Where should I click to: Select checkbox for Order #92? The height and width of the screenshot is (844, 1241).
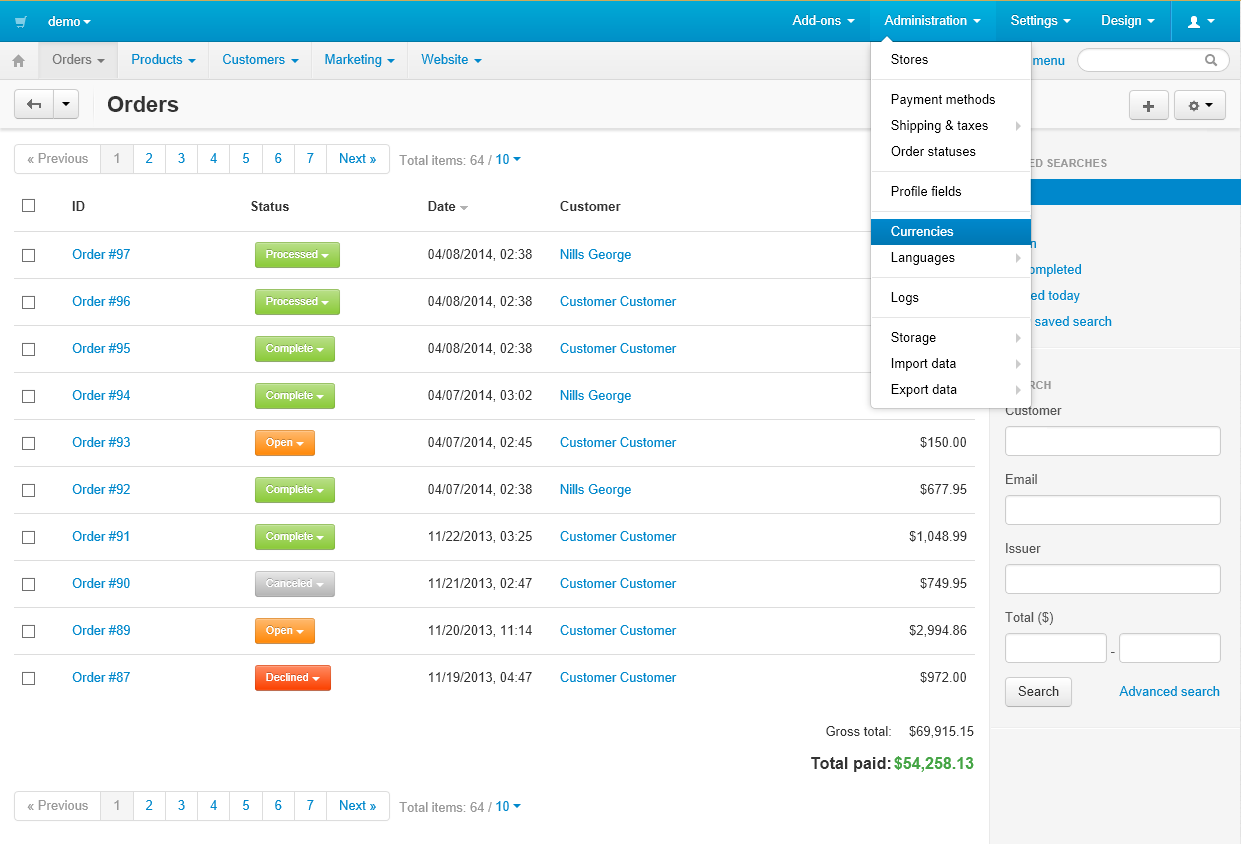[x=28, y=490]
